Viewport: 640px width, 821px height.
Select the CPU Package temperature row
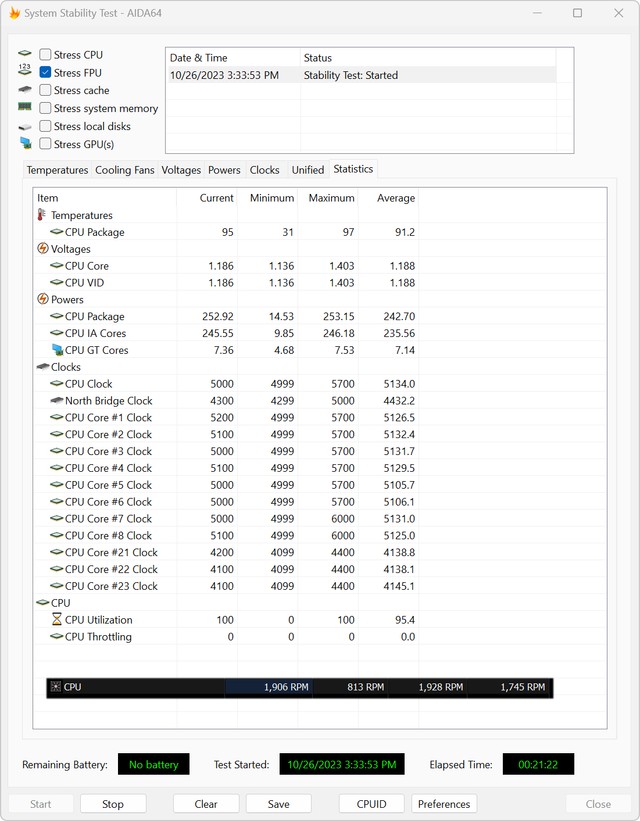[95, 232]
